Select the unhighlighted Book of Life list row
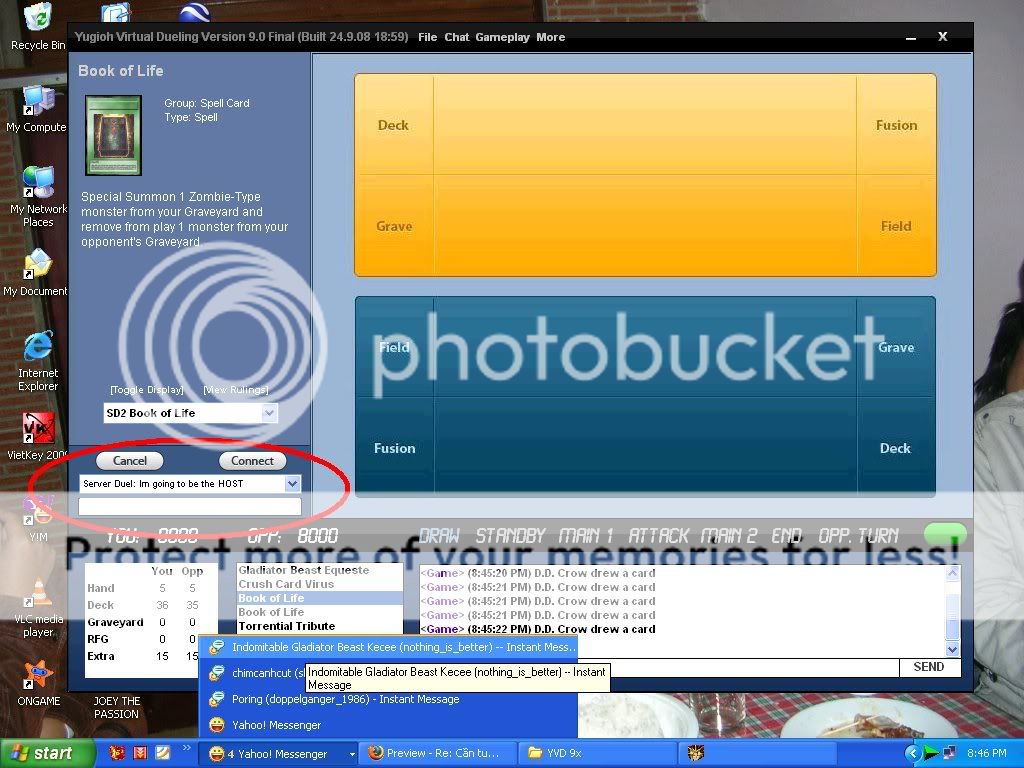 (319, 612)
